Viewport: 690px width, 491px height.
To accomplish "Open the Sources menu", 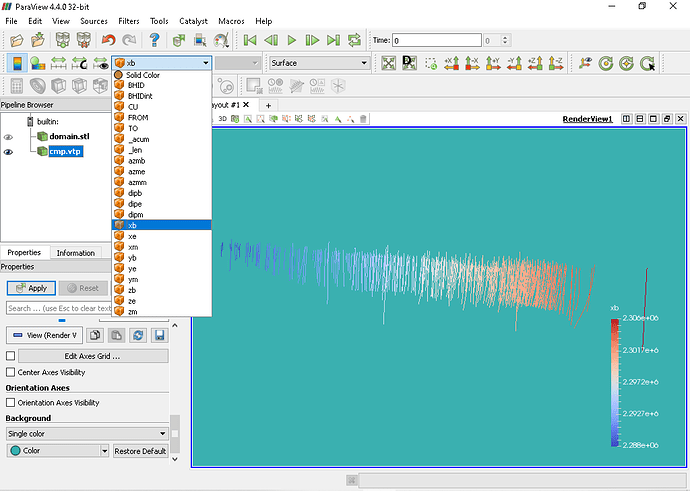I will 94,21.
